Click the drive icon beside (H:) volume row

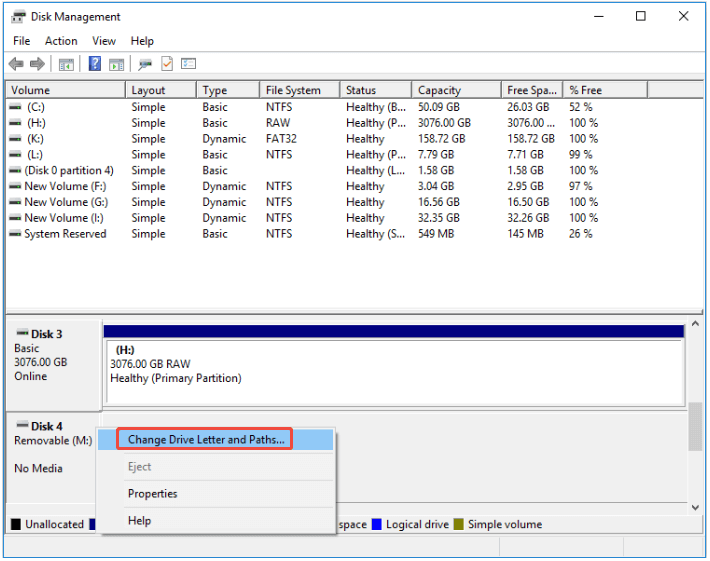click(15, 123)
